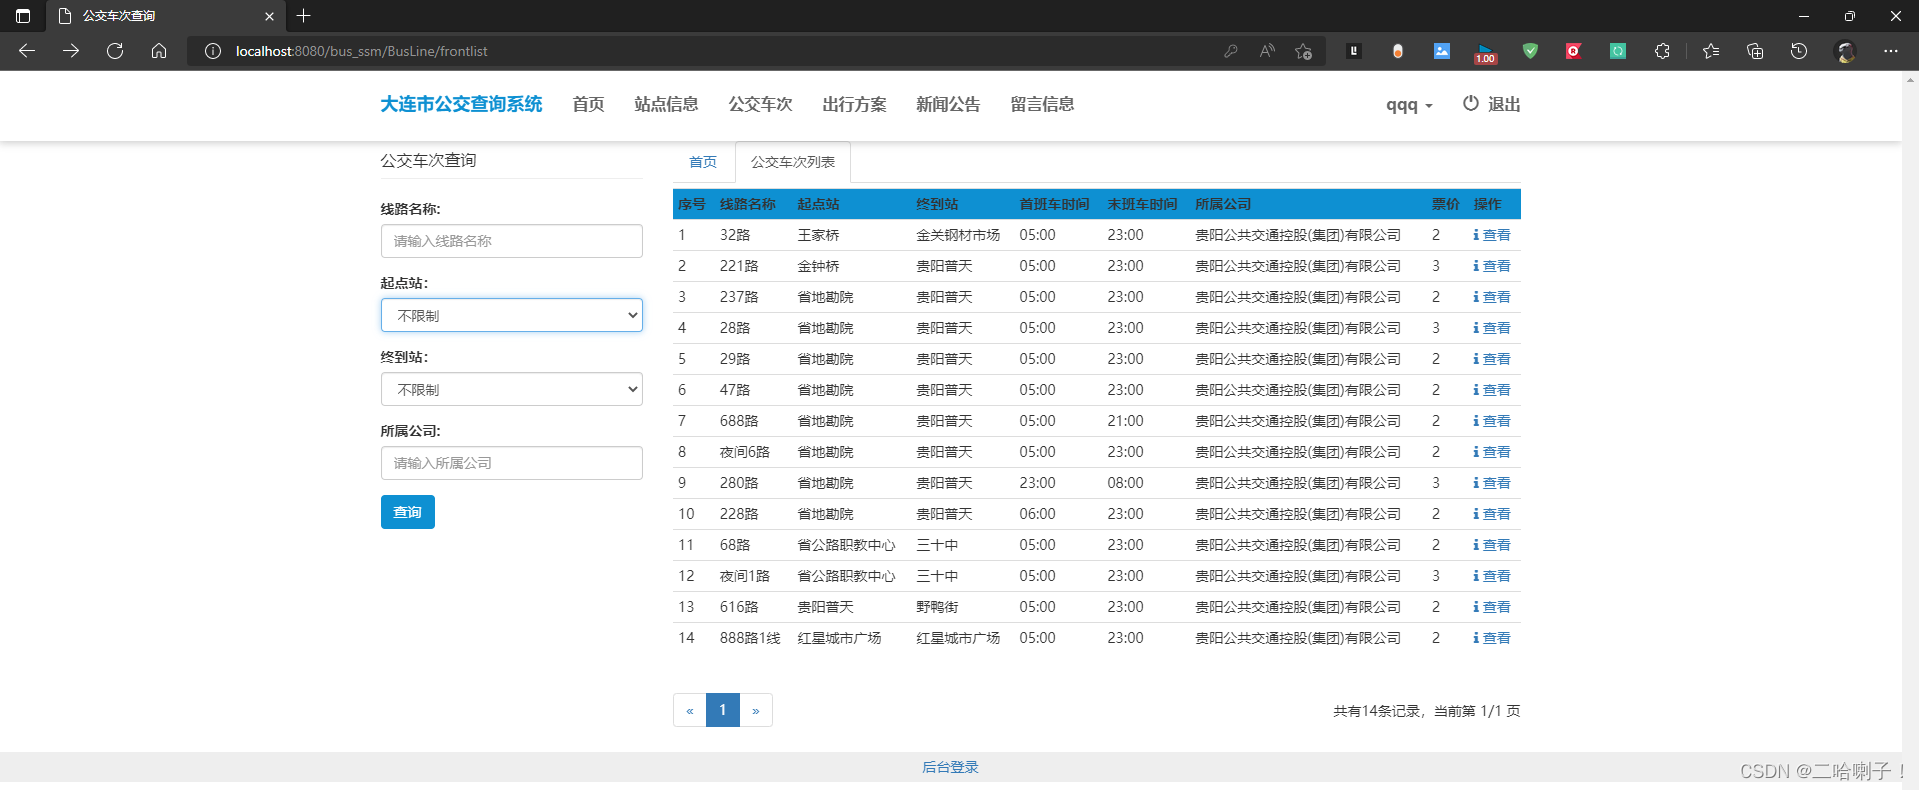Click the green shield extension icon
Screen dimensions: 1919x790
[1530, 51]
